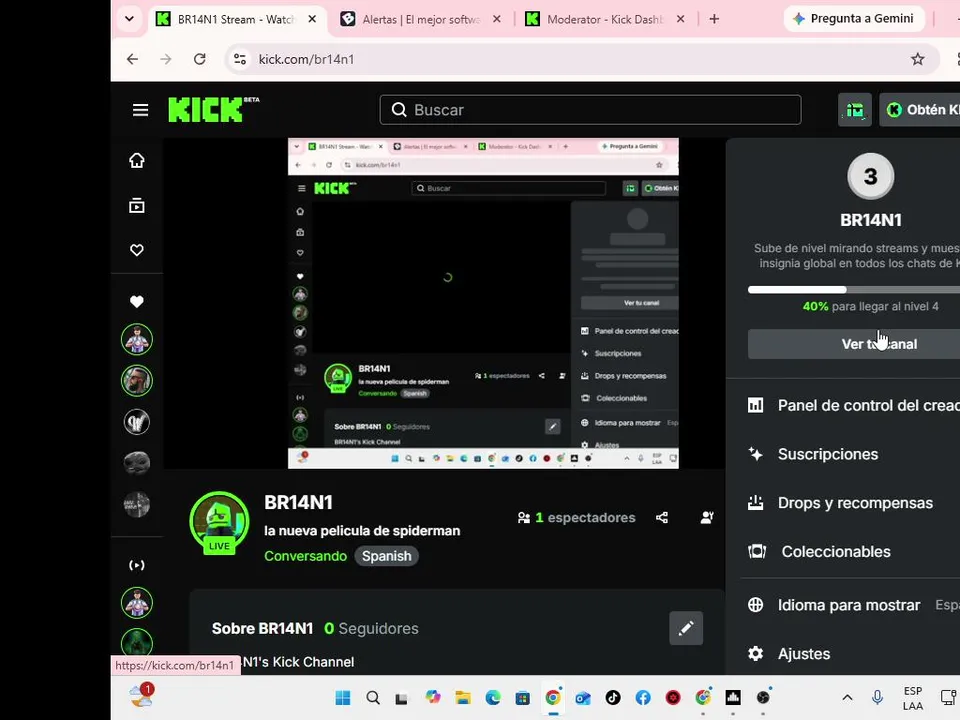
Task: Open a new browser tab
Action: (x=714, y=19)
